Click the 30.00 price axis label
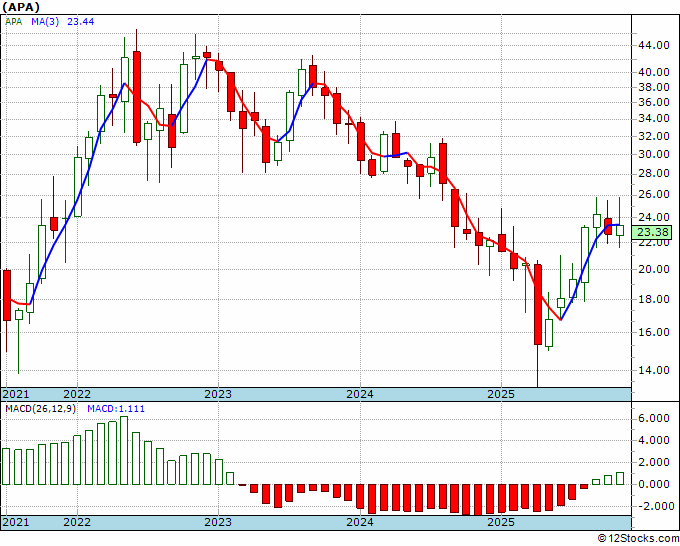The width and height of the screenshot is (680, 546). coord(653,154)
